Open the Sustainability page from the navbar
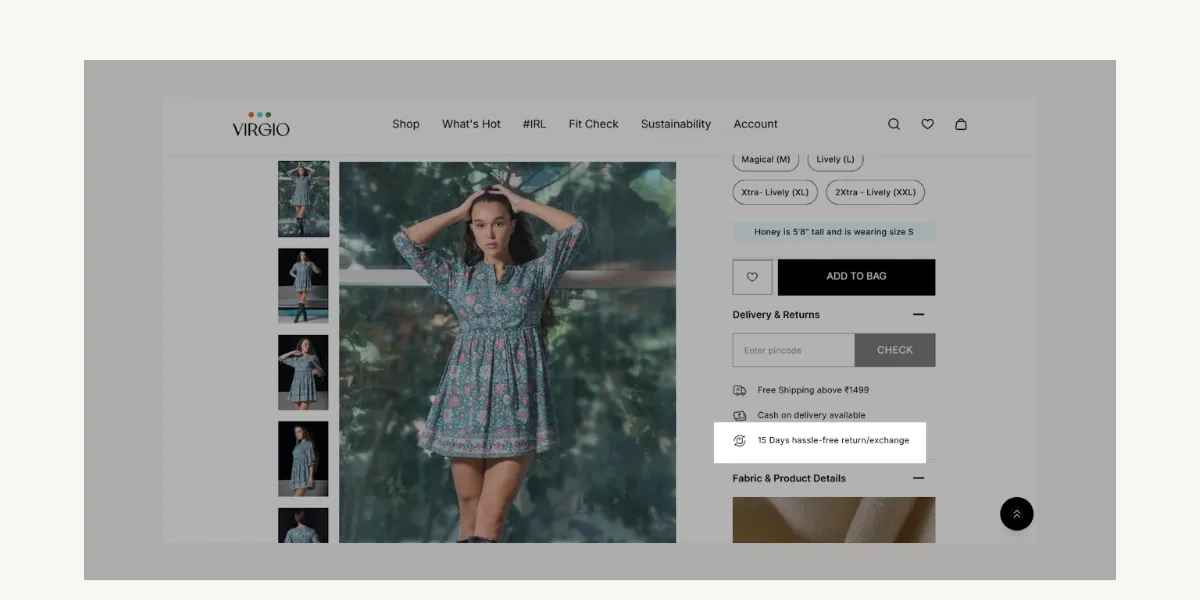This screenshot has width=1200, height=600. pos(676,124)
